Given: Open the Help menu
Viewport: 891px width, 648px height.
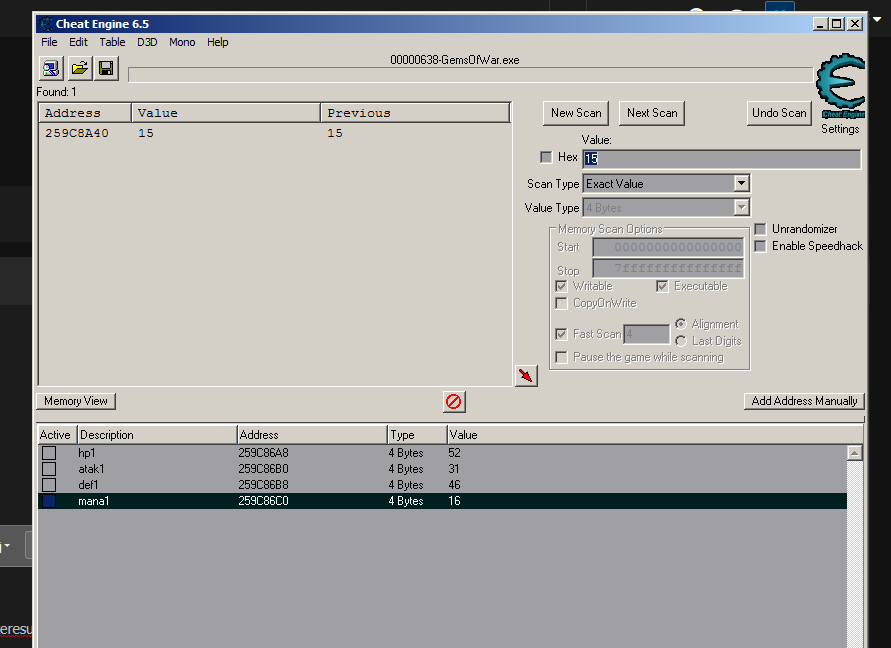Looking at the screenshot, I should pyautogui.click(x=218, y=42).
